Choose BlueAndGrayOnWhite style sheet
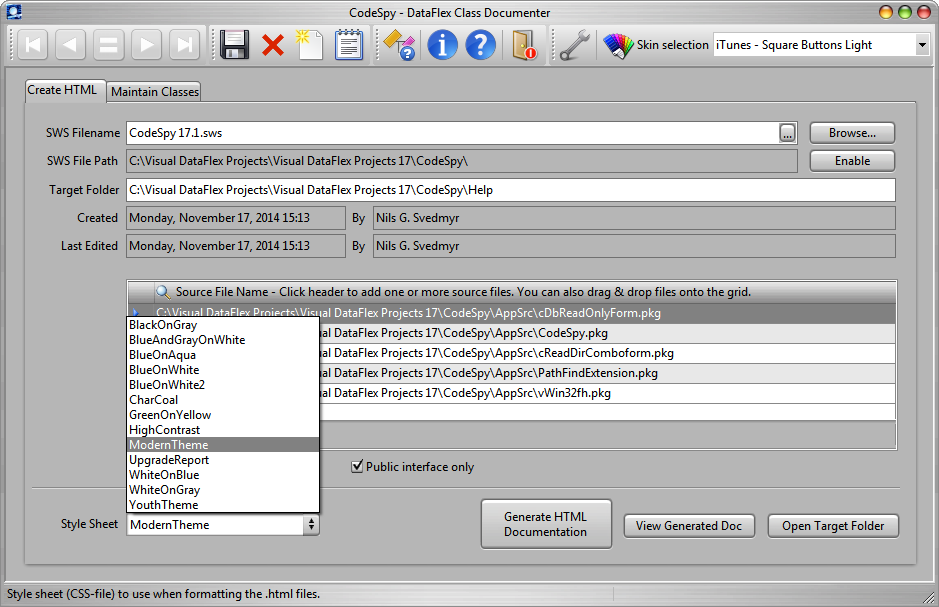This screenshot has width=939, height=607. pyautogui.click(x=223, y=340)
